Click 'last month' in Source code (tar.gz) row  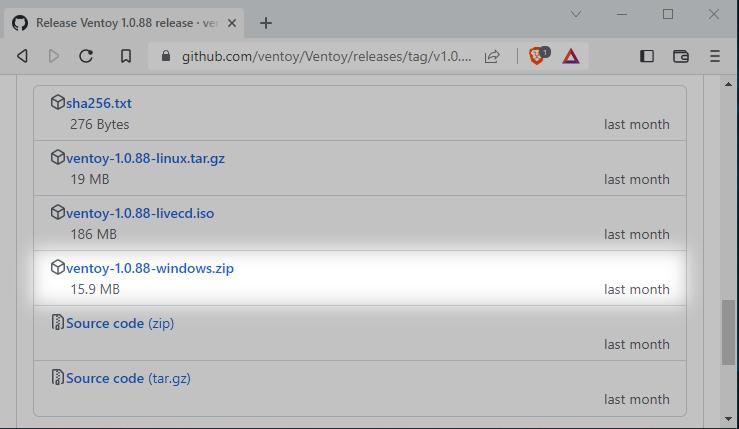[x=637, y=399]
